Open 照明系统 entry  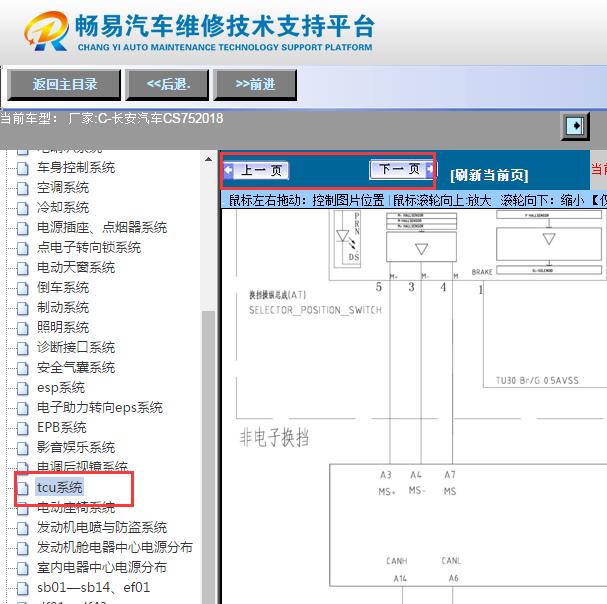point(63,328)
